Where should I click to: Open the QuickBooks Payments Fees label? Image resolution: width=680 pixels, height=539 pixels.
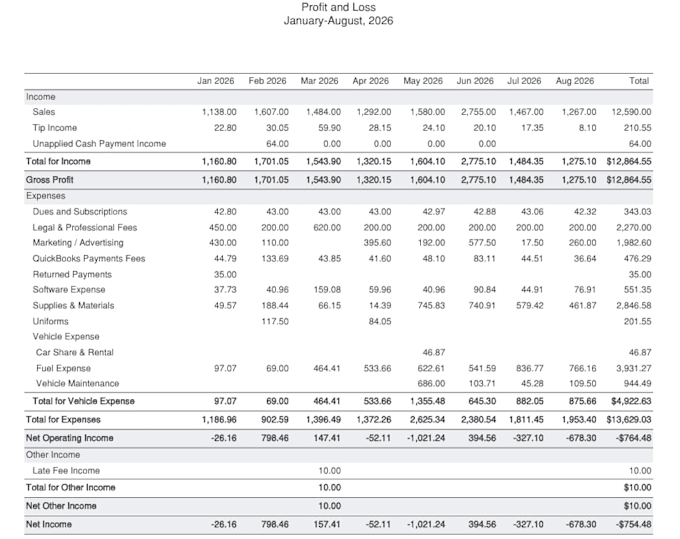click(x=88, y=259)
